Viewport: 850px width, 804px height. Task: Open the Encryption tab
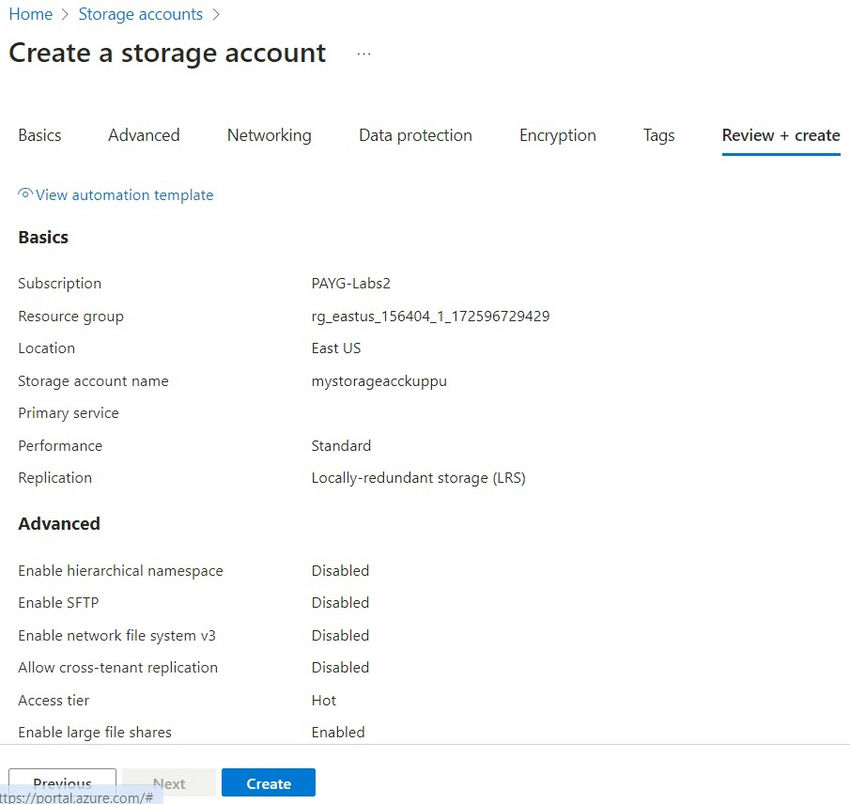pyautogui.click(x=557, y=135)
